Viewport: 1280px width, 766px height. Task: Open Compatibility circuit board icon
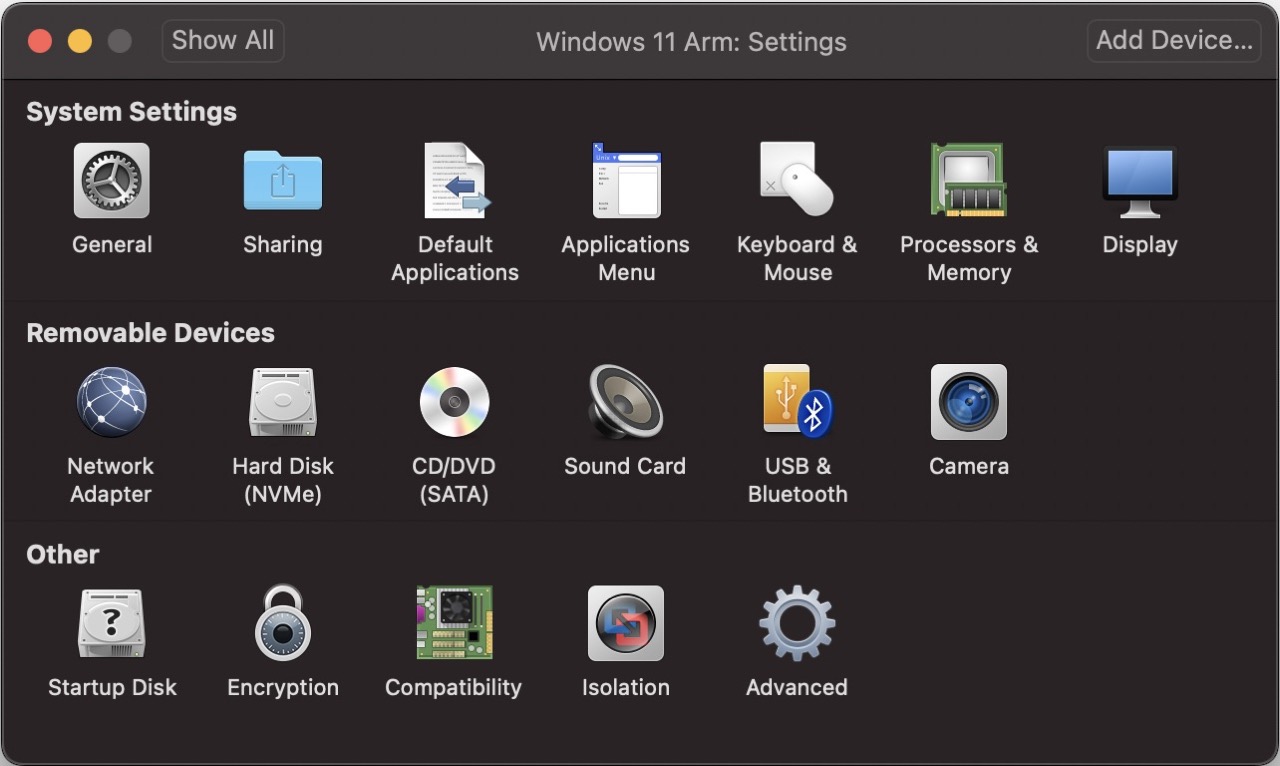tap(454, 623)
